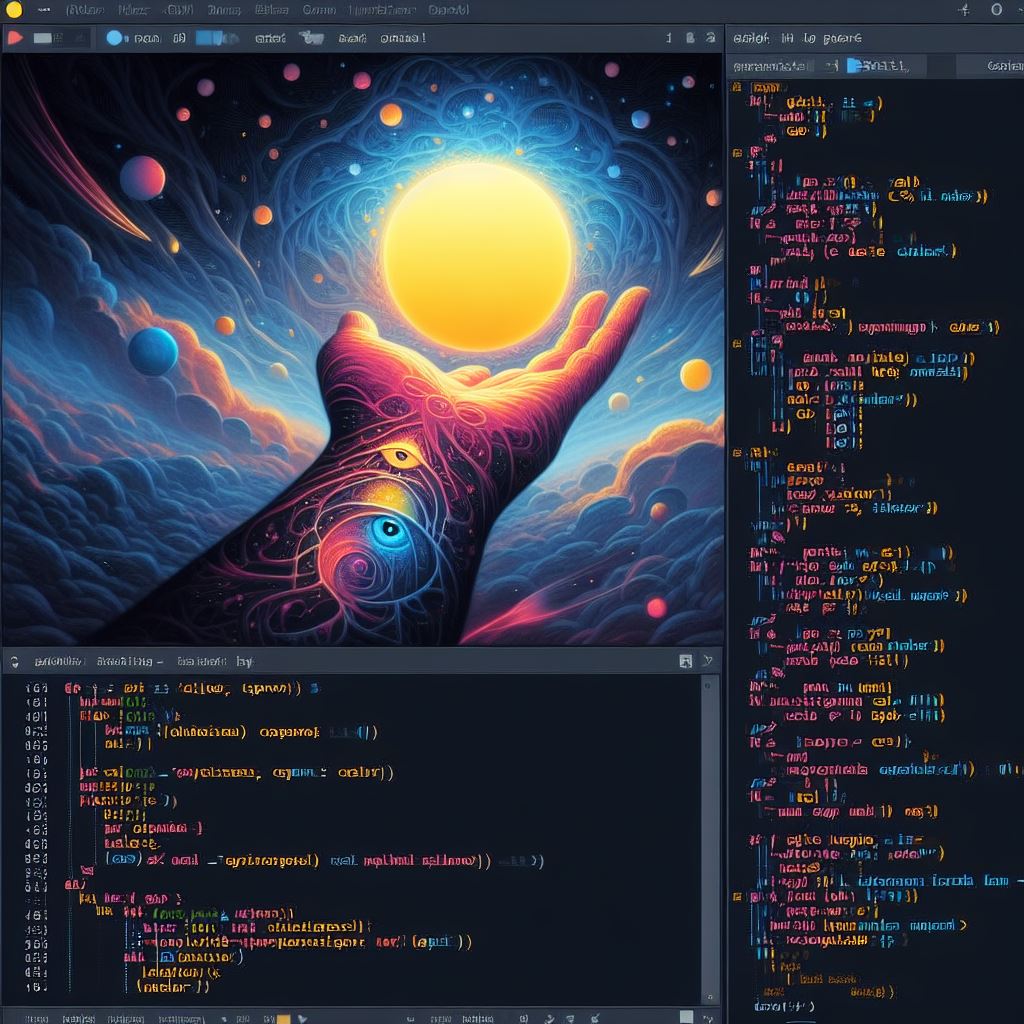
Task: Click the cosmic hand-and-sun artwork preview
Action: click(x=362, y=350)
